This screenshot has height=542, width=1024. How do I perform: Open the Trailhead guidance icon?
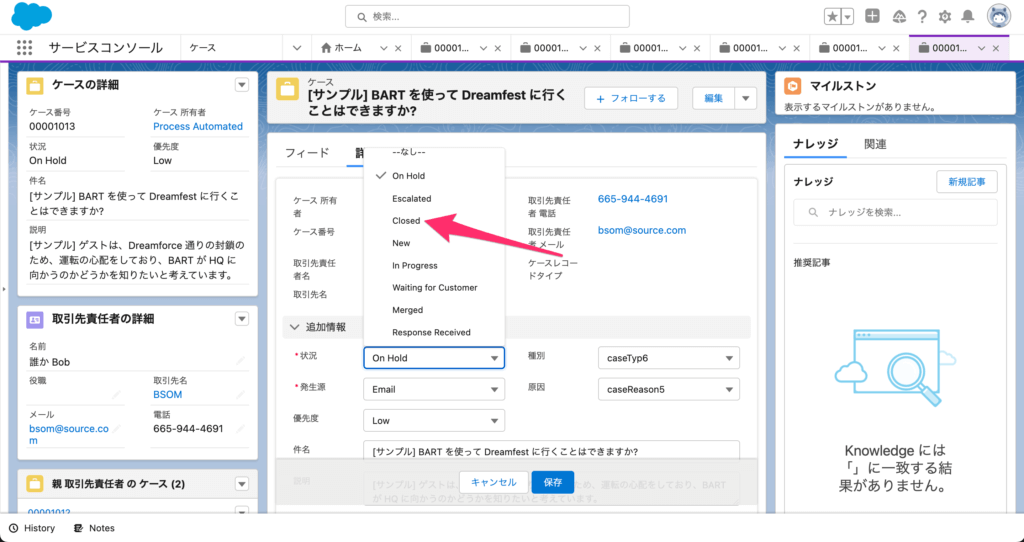tap(899, 17)
